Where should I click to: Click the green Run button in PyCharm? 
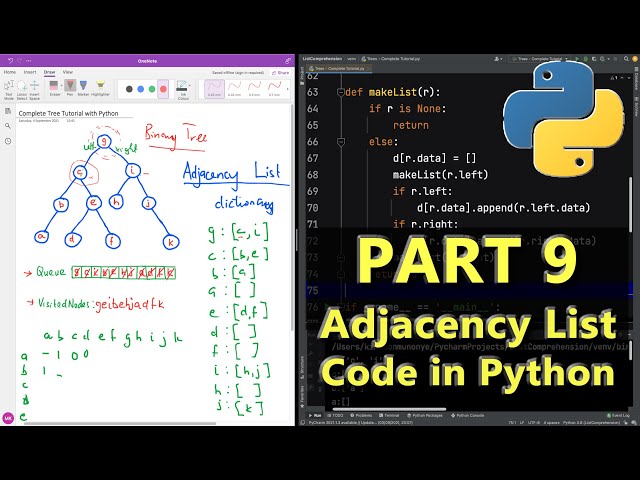(x=577, y=59)
